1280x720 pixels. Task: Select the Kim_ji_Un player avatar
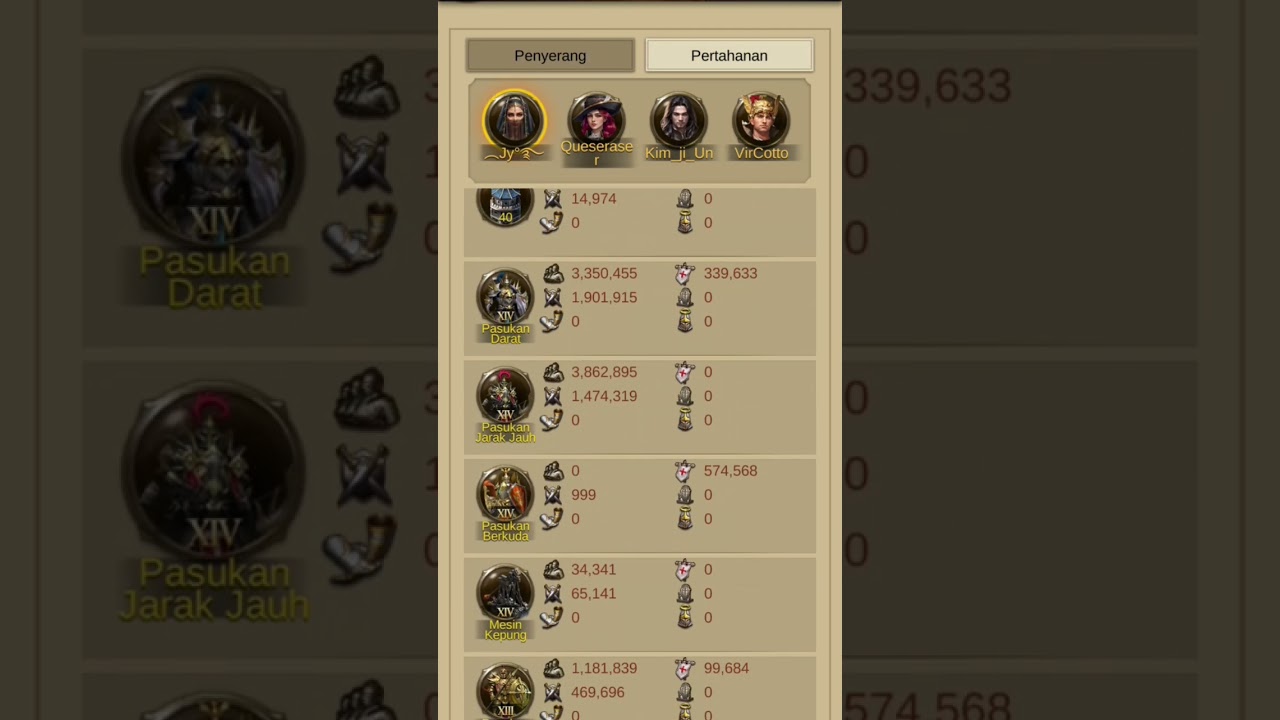tap(679, 120)
